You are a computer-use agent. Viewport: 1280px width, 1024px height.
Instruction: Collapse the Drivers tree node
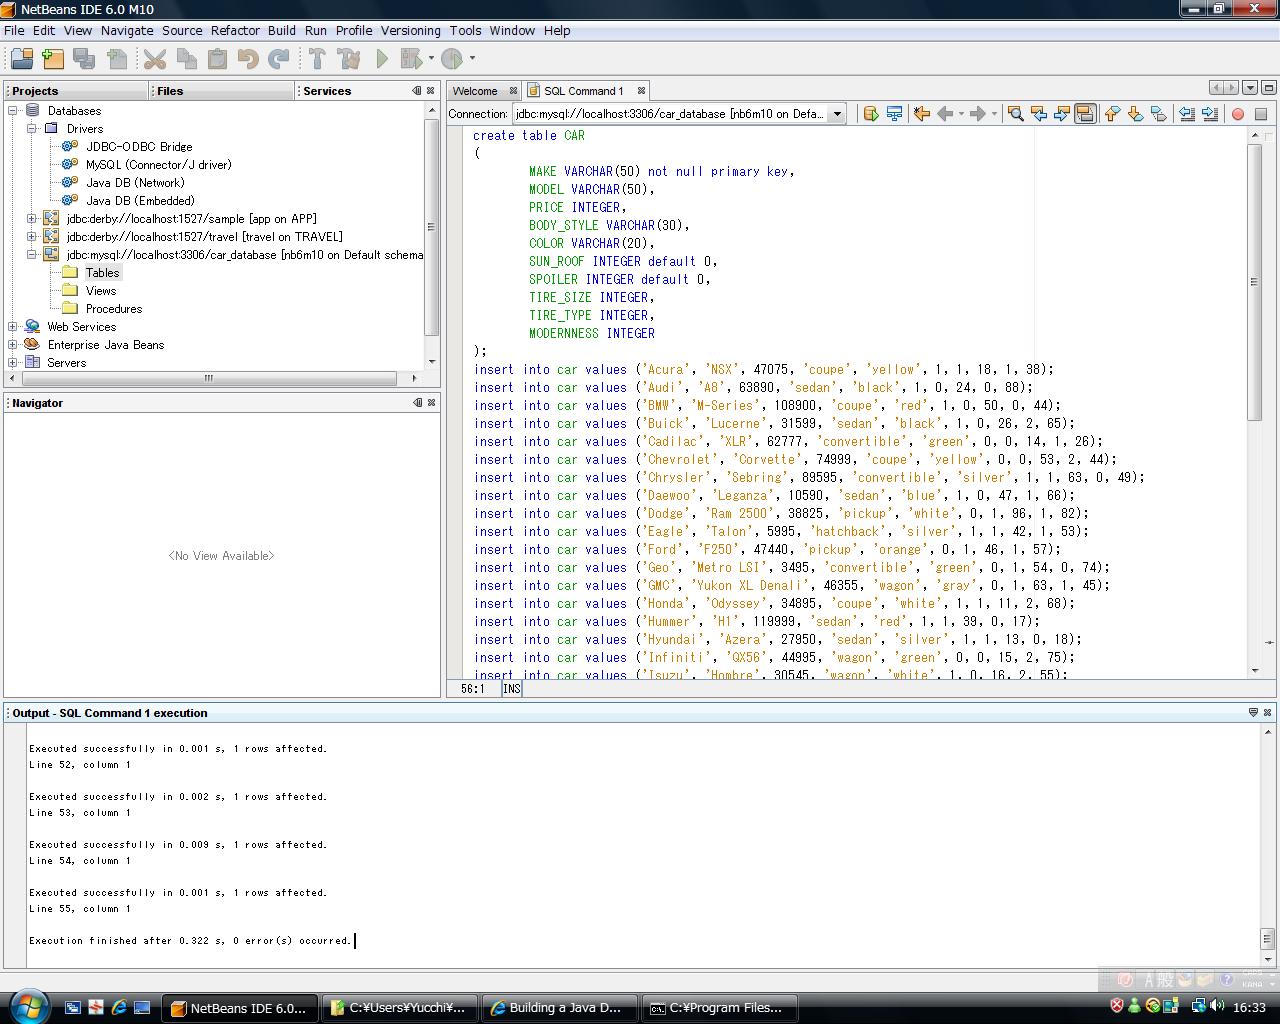32,129
